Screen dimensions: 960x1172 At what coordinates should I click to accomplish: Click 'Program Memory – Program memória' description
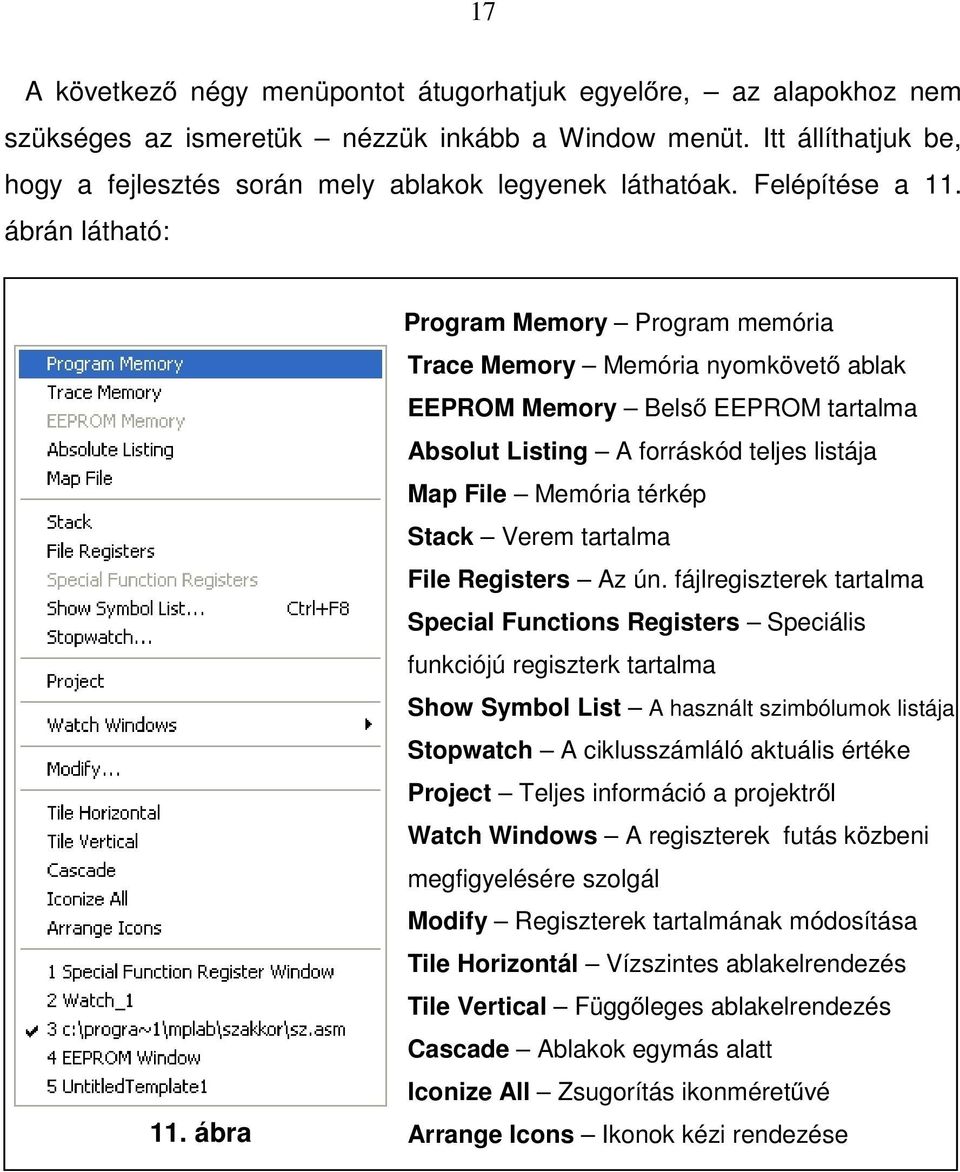point(618,323)
